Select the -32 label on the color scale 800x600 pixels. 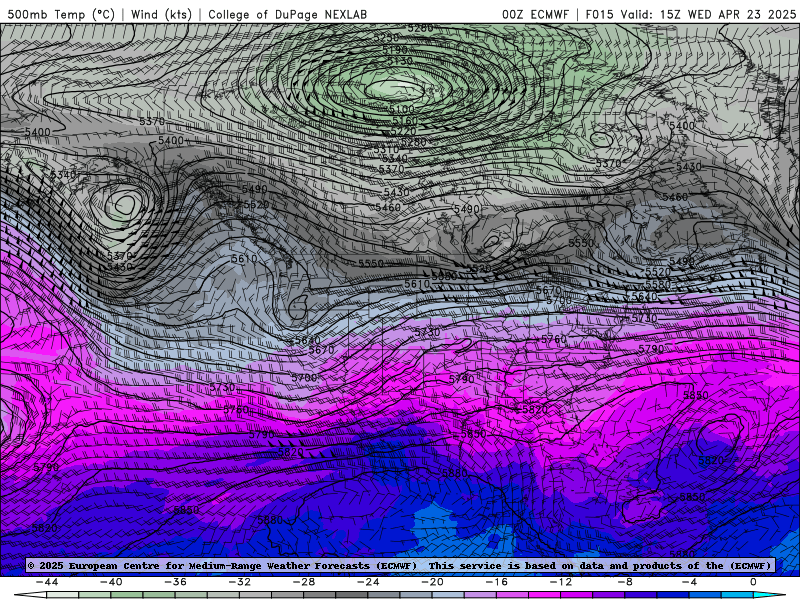click(x=240, y=582)
